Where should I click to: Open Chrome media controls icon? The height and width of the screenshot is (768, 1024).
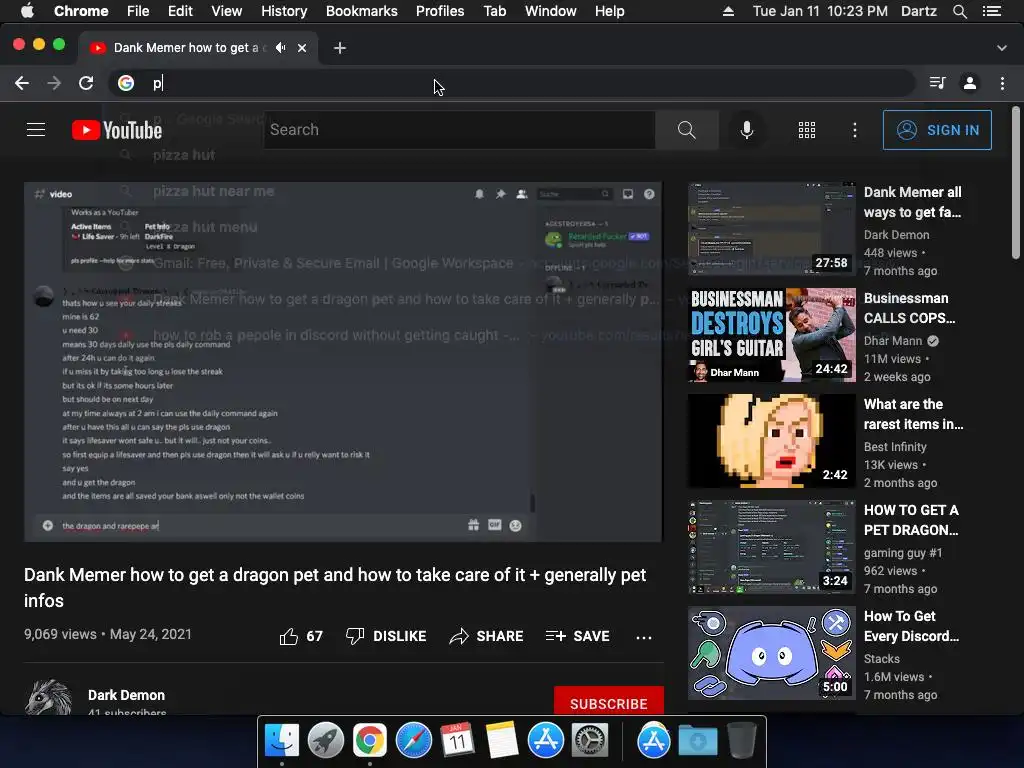pyautogui.click(x=938, y=83)
